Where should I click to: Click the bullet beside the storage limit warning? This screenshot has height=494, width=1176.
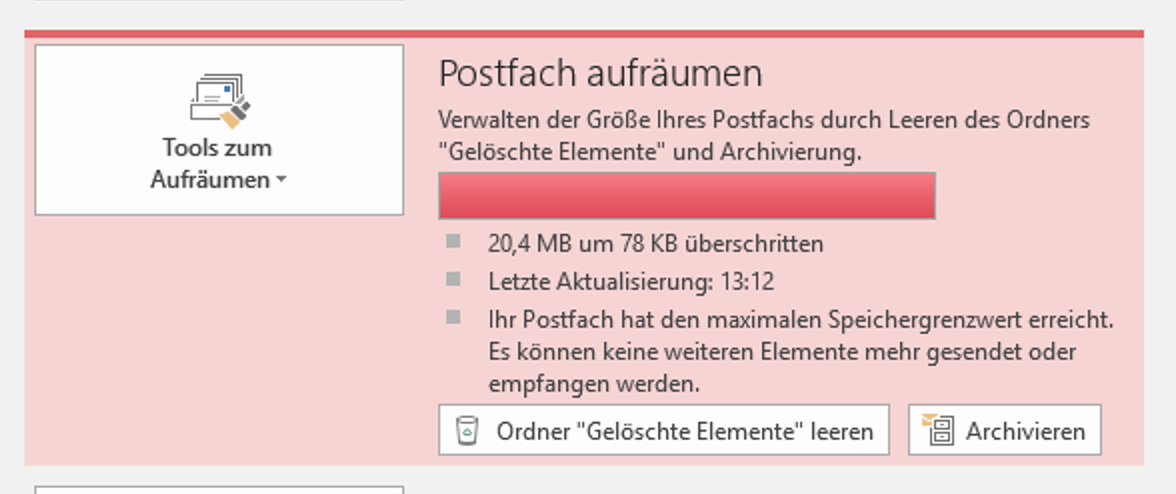(454, 317)
